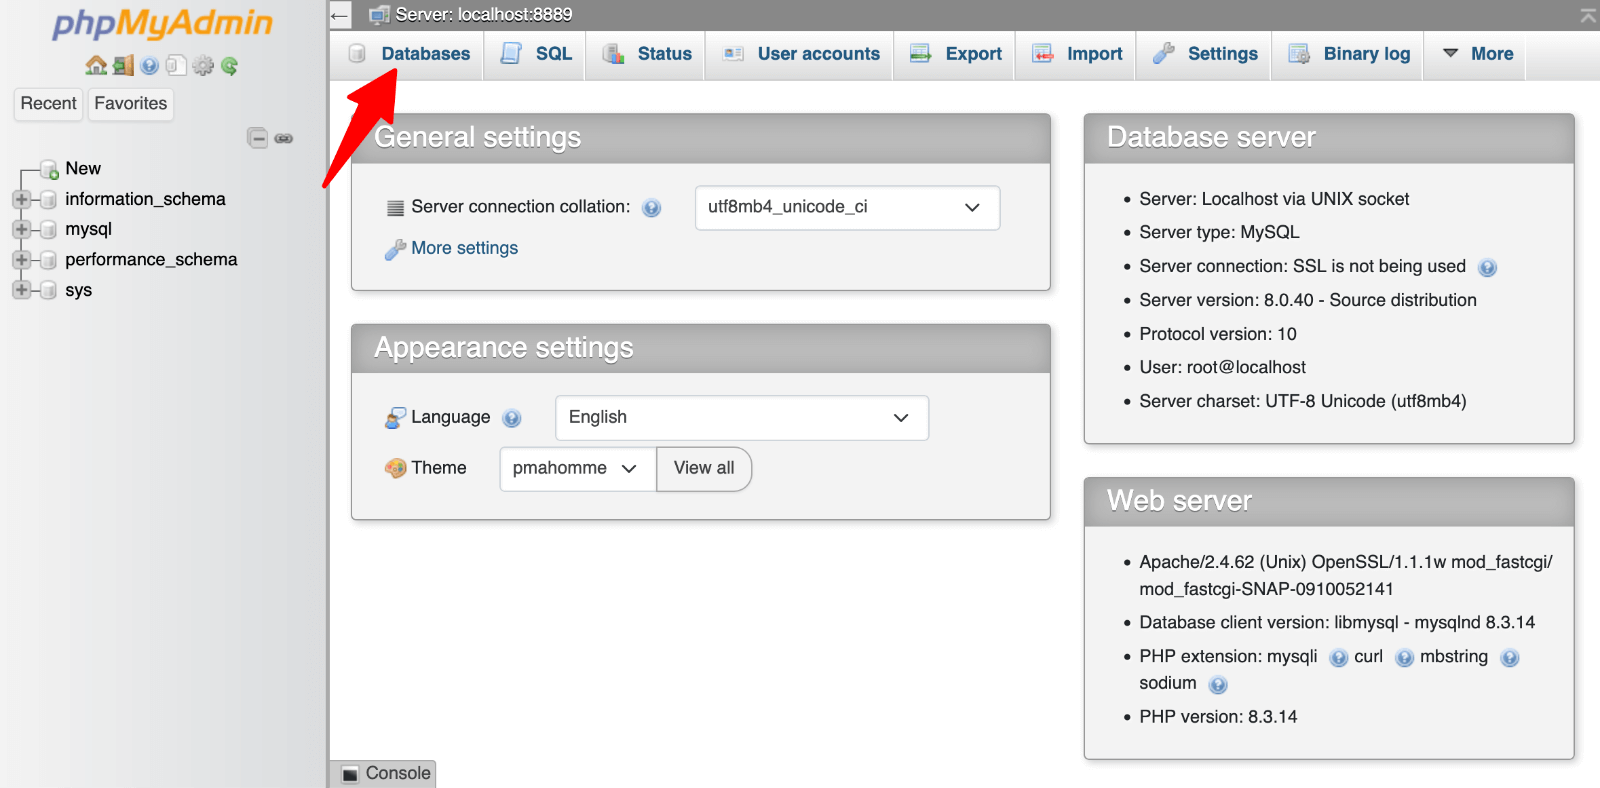The width and height of the screenshot is (1600, 788).
Task: Click help icon after curl extension
Action: [x=1405, y=658]
